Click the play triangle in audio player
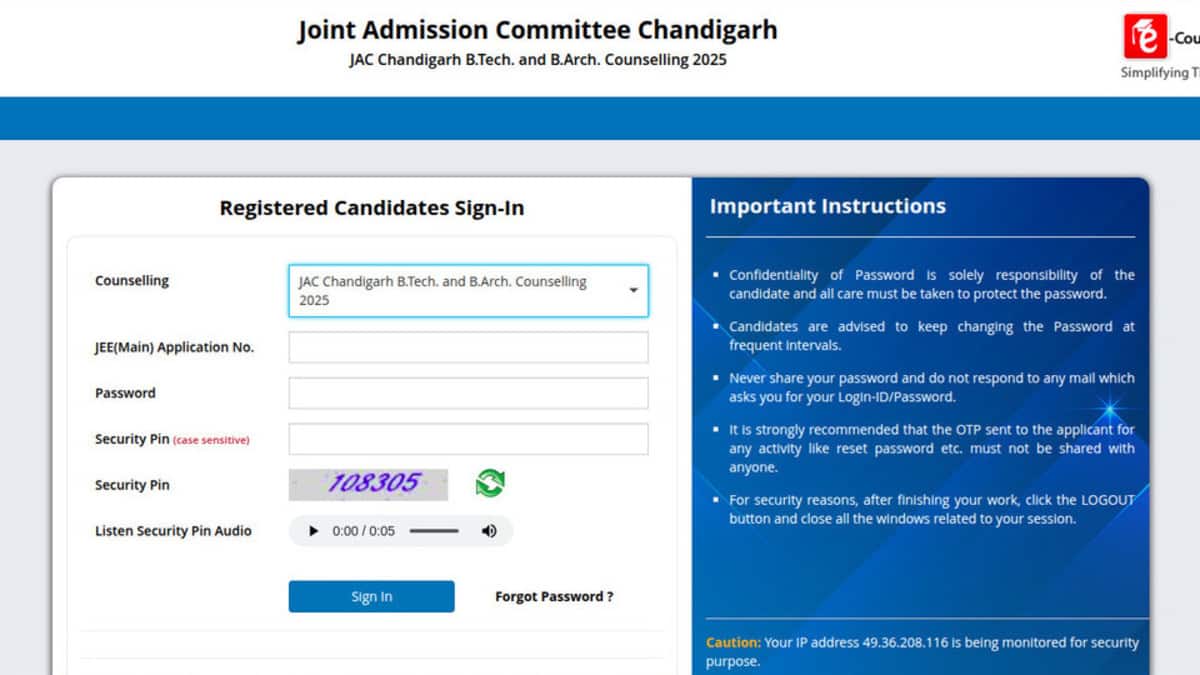This screenshot has width=1200, height=675. 313,531
